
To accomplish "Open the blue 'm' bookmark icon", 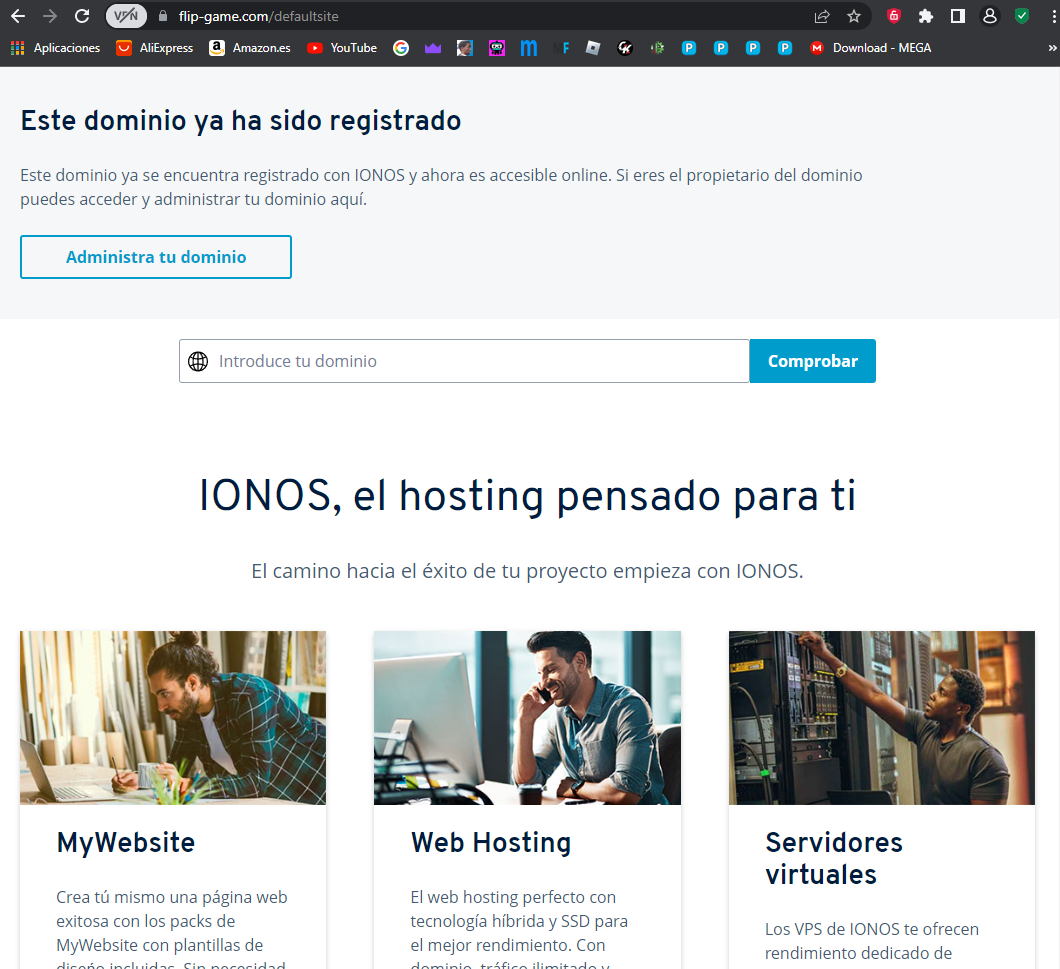I will 529,48.
